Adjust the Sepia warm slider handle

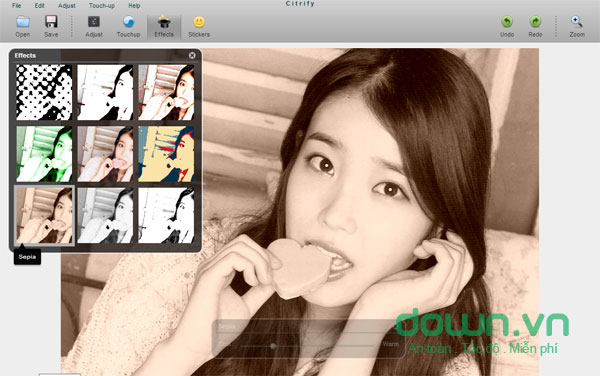[x=273, y=346]
